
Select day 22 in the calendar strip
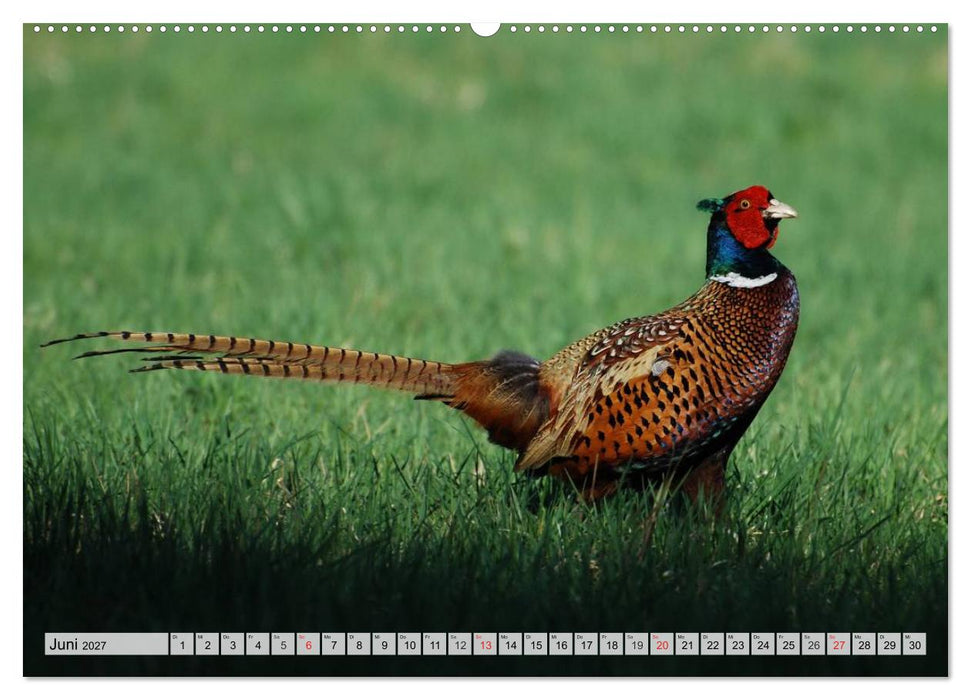pos(713,644)
